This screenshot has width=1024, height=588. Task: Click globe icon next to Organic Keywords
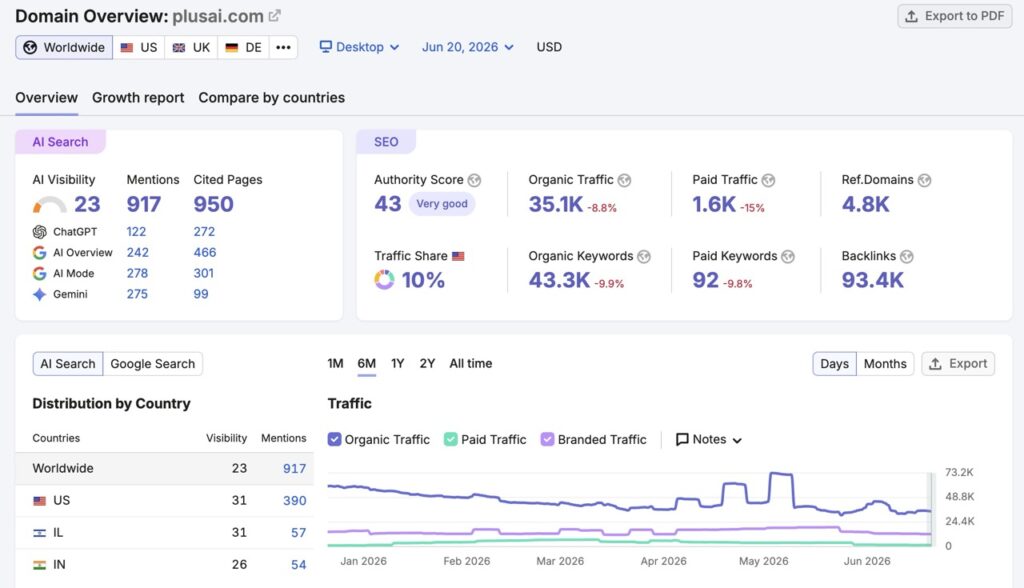tap(645, 257)
